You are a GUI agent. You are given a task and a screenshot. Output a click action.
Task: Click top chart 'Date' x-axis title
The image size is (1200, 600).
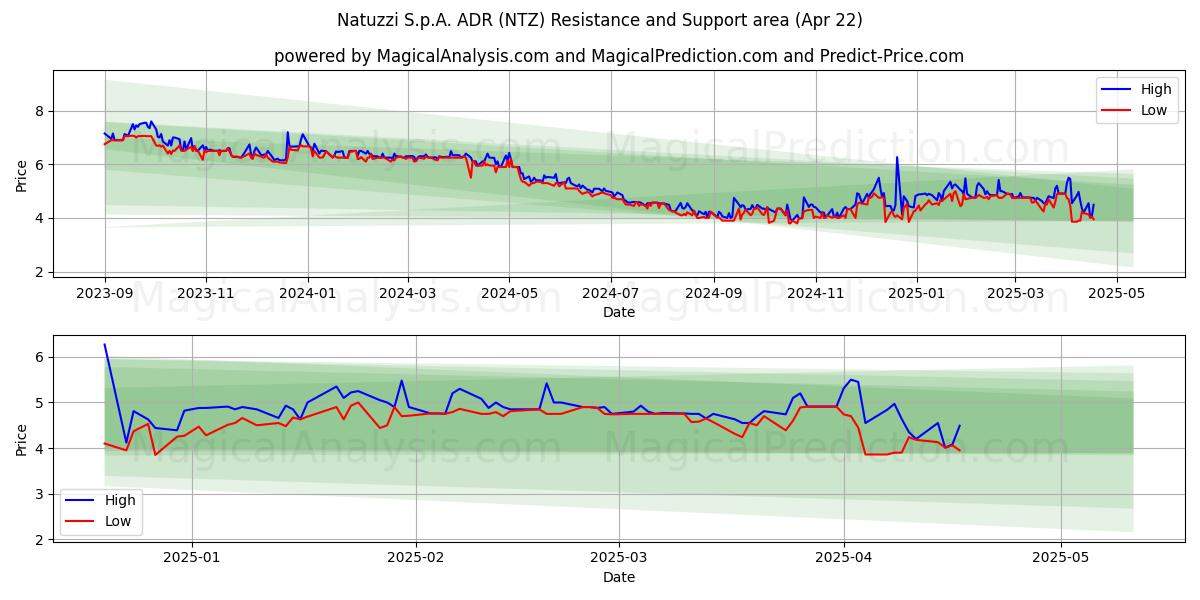619,312
